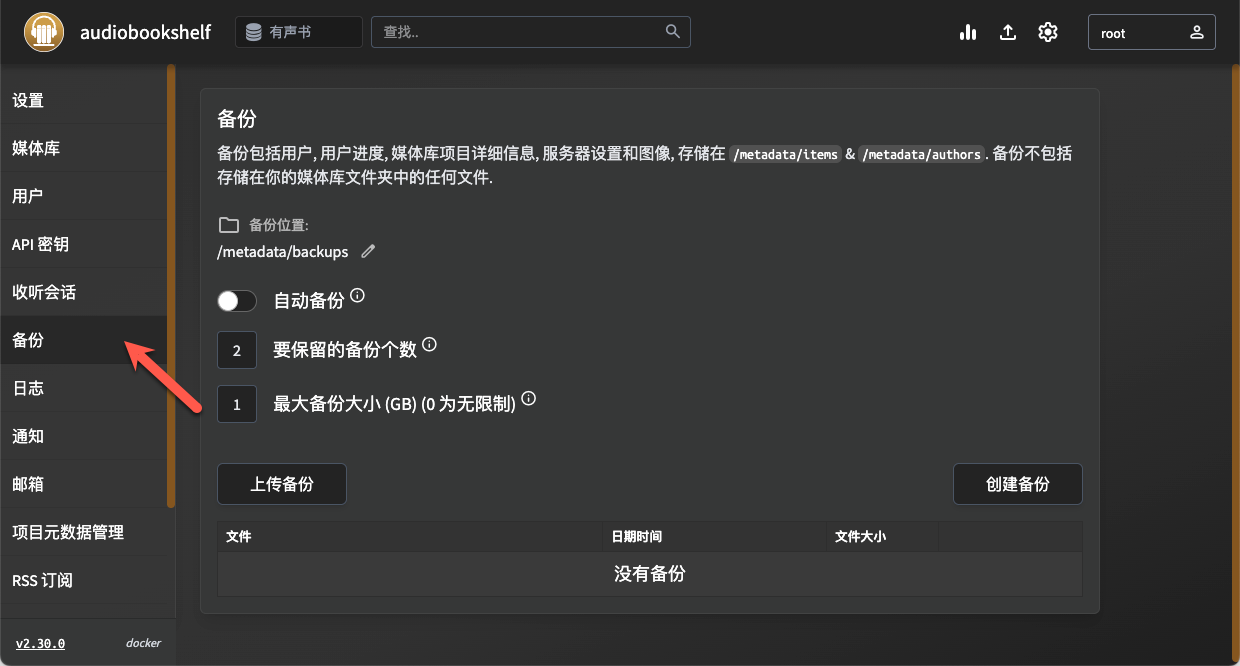
Task: Open API 密钥 sidebar item
Action: click(x=84, y=244)
